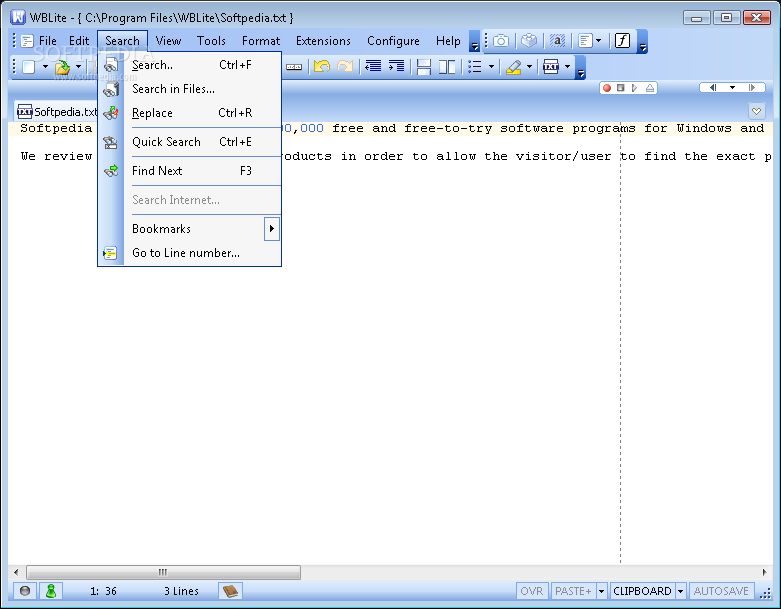Open the new document dropdown arrow
781x609 pixels.
tap(45, 67)
